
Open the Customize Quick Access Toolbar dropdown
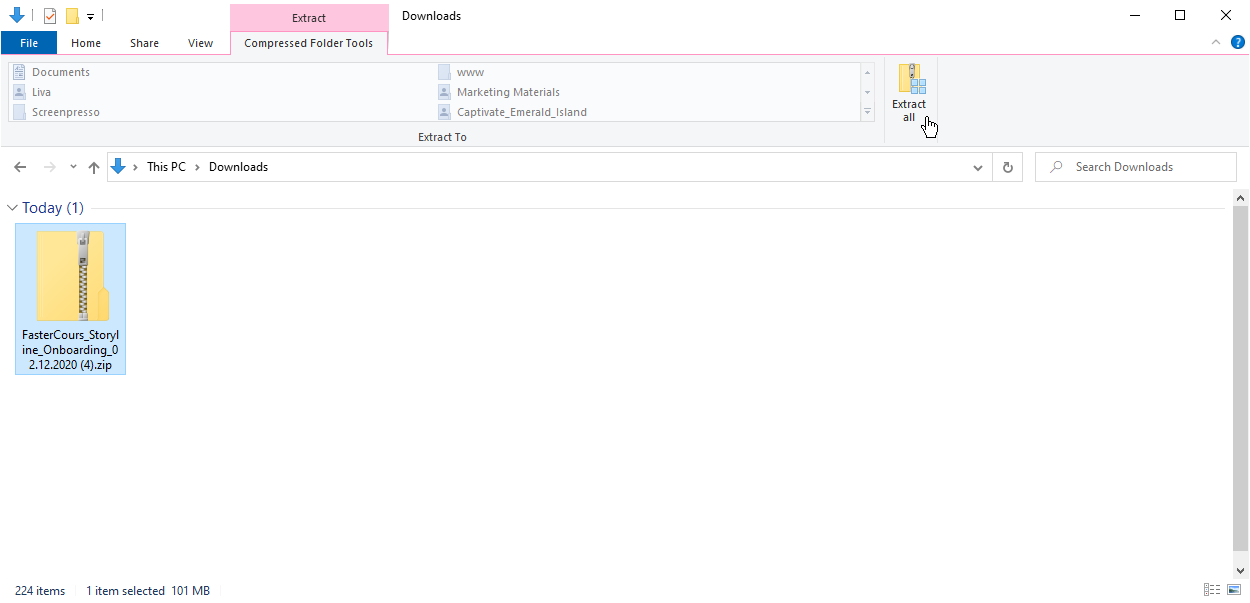pos(90,16)
